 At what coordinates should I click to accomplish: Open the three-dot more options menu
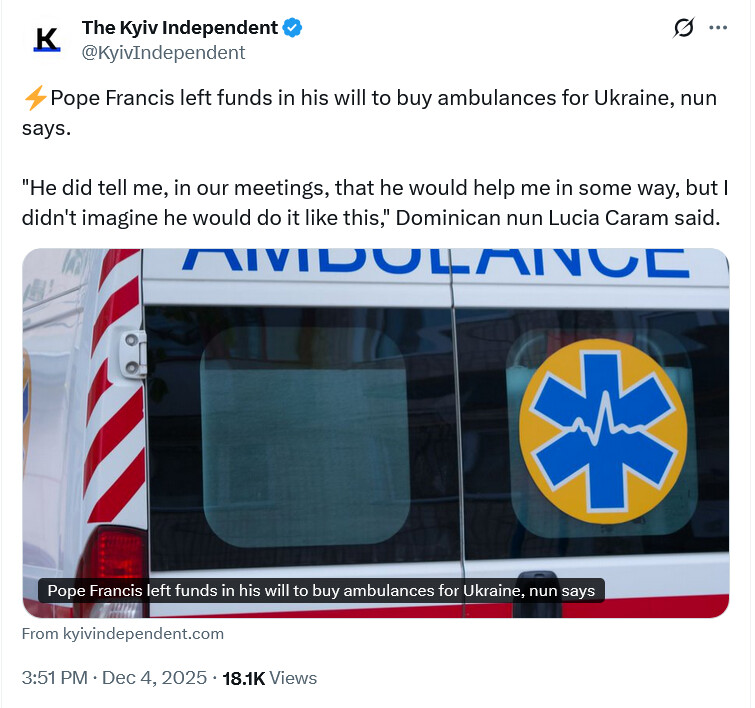click(x=718, y=27)
